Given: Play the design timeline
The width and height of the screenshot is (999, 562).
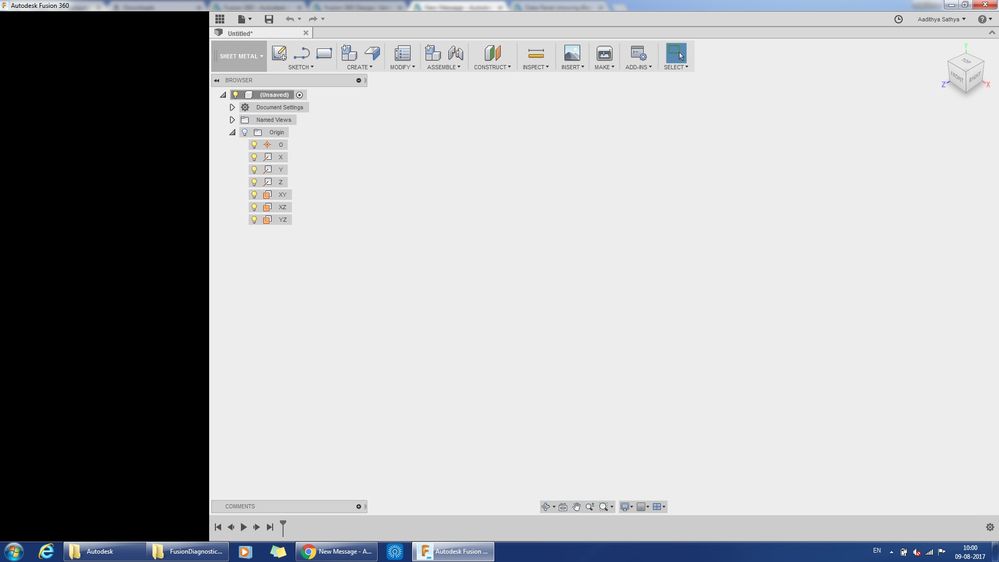Looking at the screenshot, I should [243, 527].
